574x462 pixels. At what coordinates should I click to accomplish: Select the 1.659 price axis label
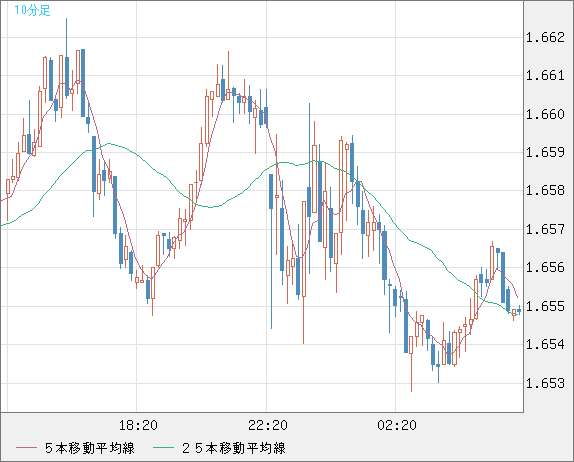545,152
